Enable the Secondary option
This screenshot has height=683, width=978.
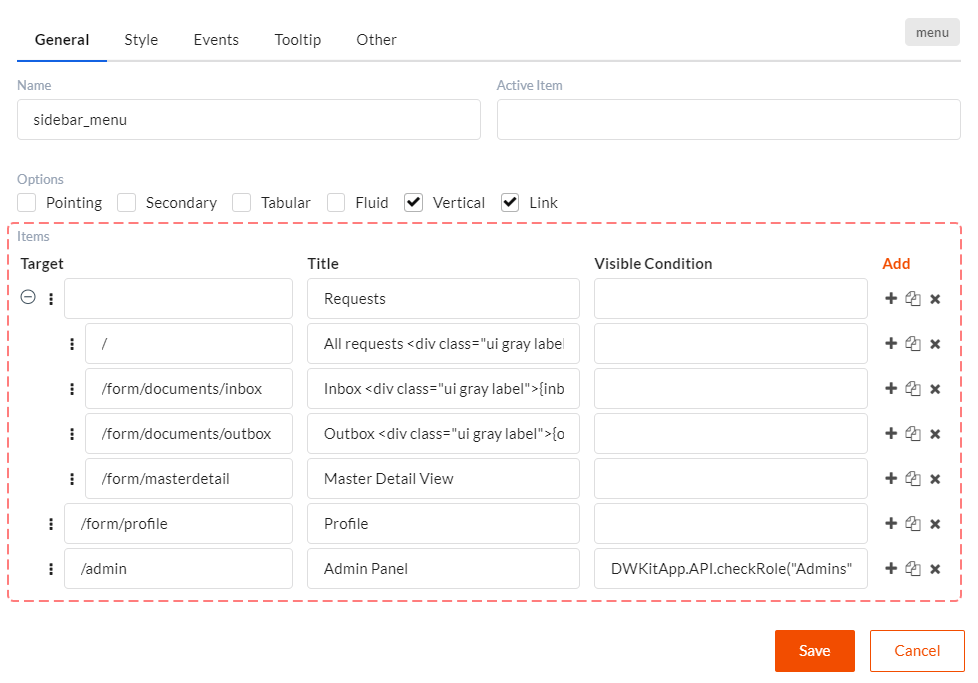[127, 203]
